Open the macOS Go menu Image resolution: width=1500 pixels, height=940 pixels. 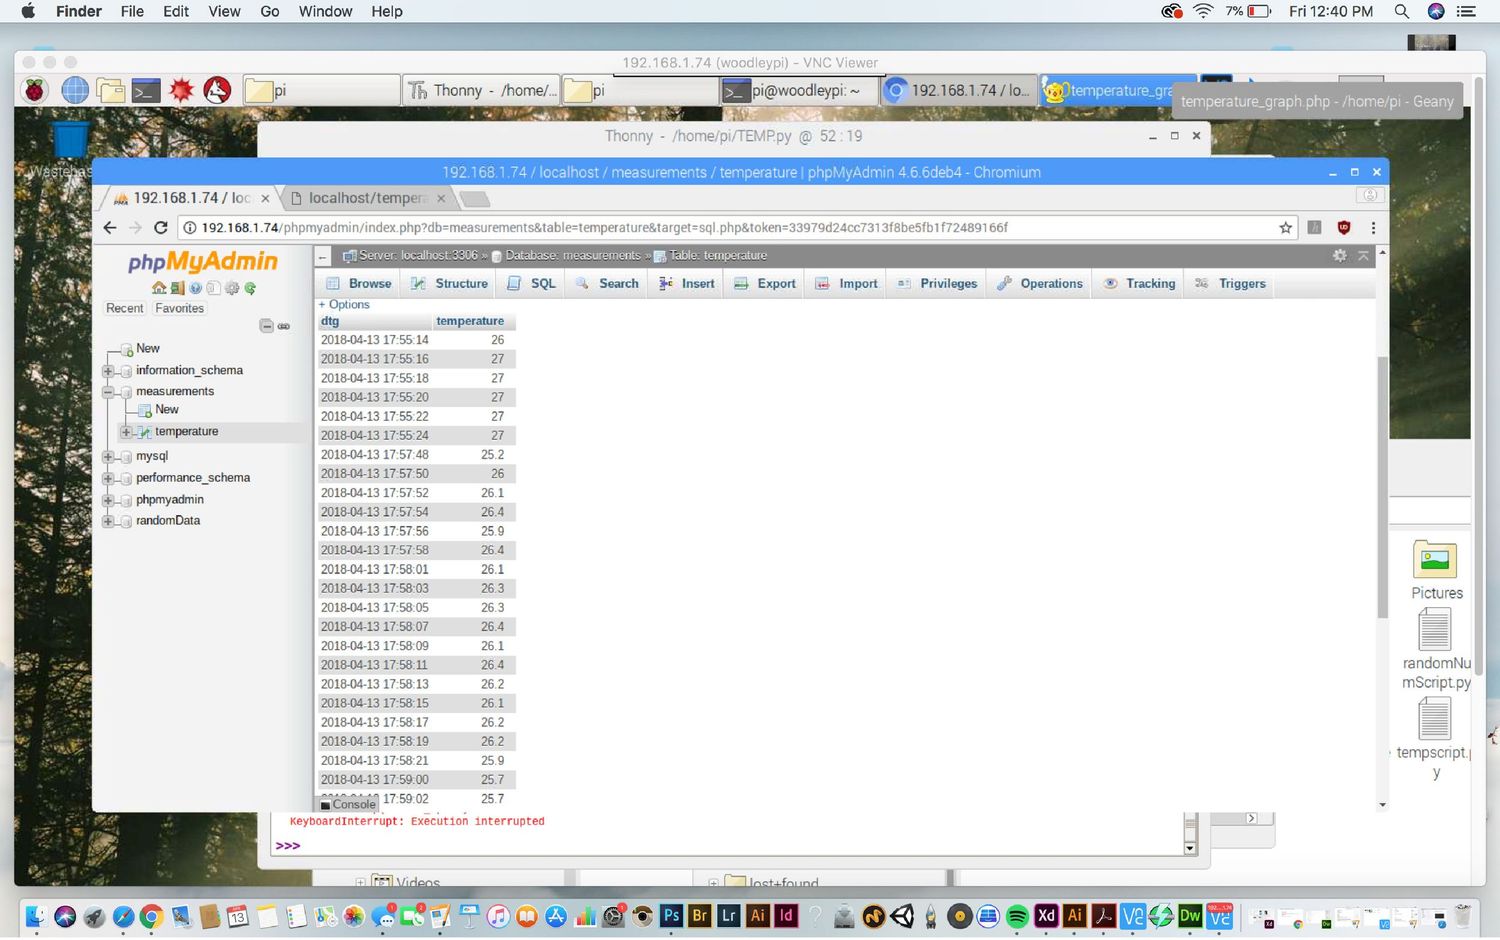pos(270,11)
